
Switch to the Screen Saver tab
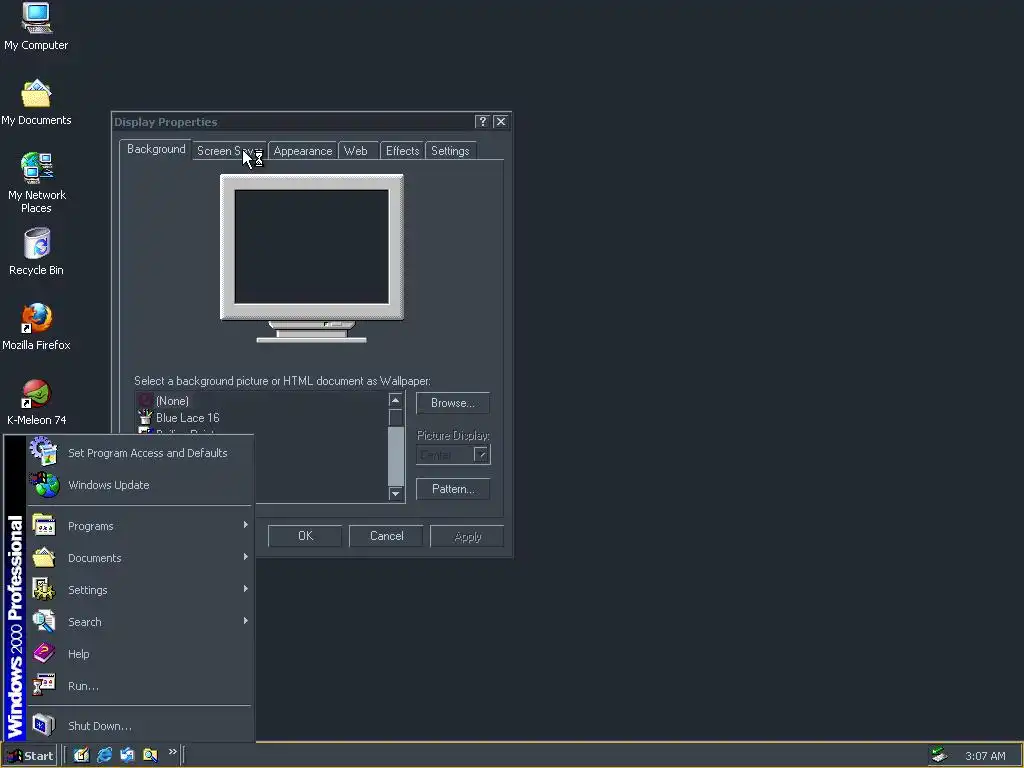click(229, 151)
